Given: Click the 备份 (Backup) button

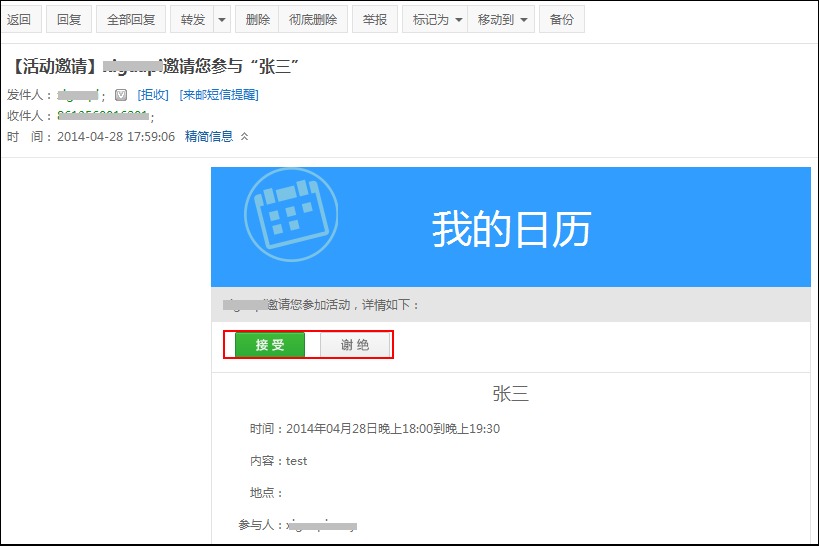Looking at the screenshot, I should [x=562, y=20].
